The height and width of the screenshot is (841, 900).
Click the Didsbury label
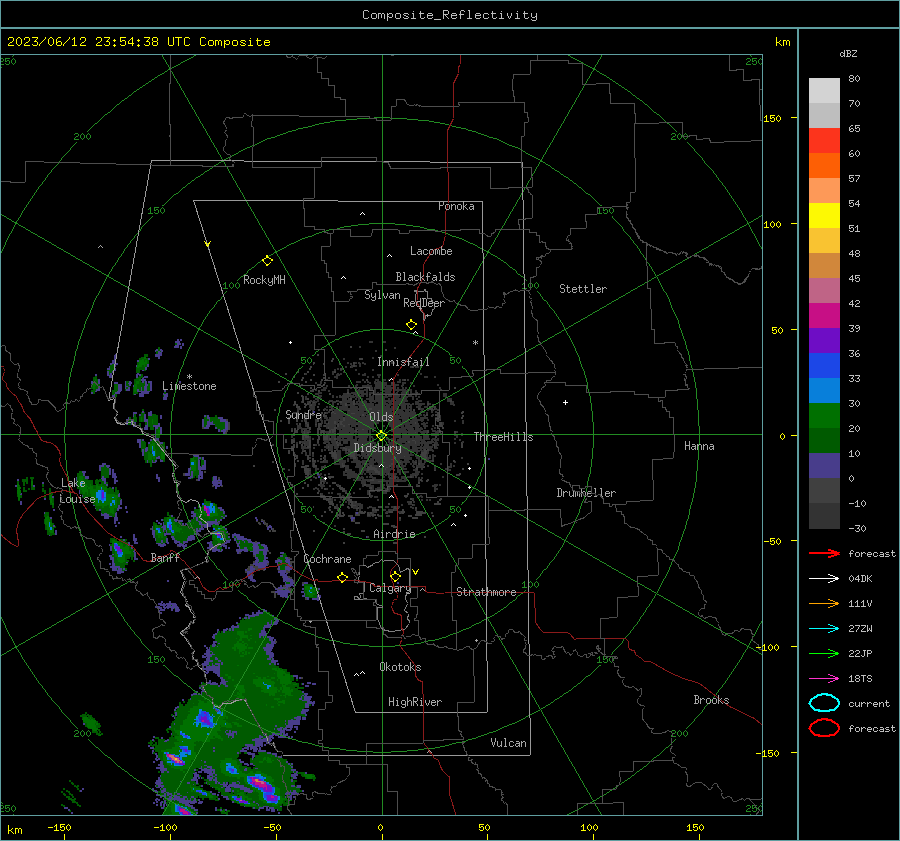coord(377,448)
